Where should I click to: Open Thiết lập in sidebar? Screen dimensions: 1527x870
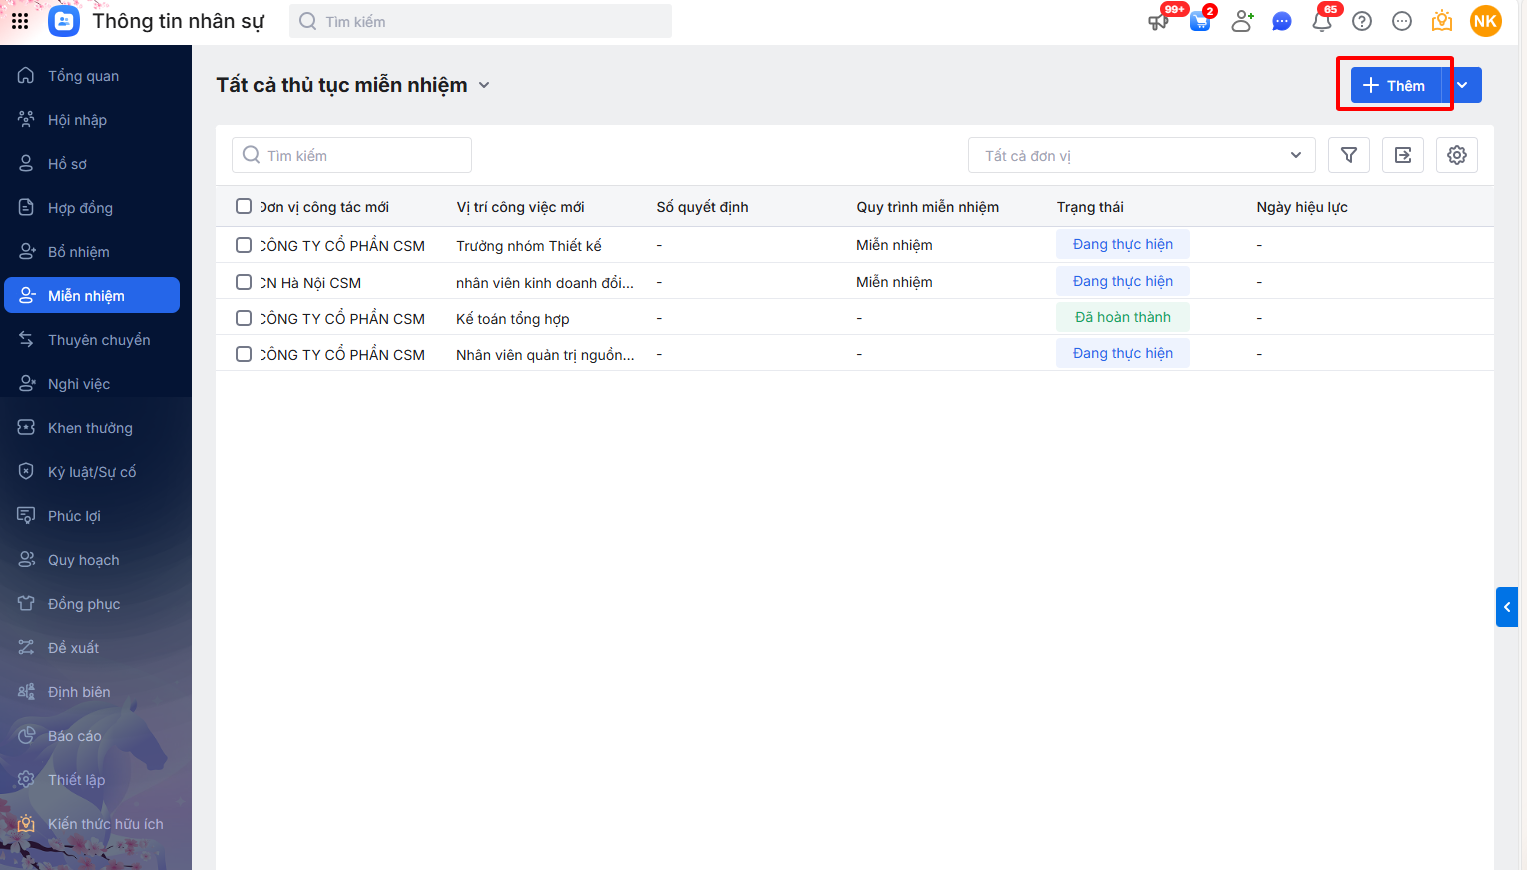[x=92, y=780]
